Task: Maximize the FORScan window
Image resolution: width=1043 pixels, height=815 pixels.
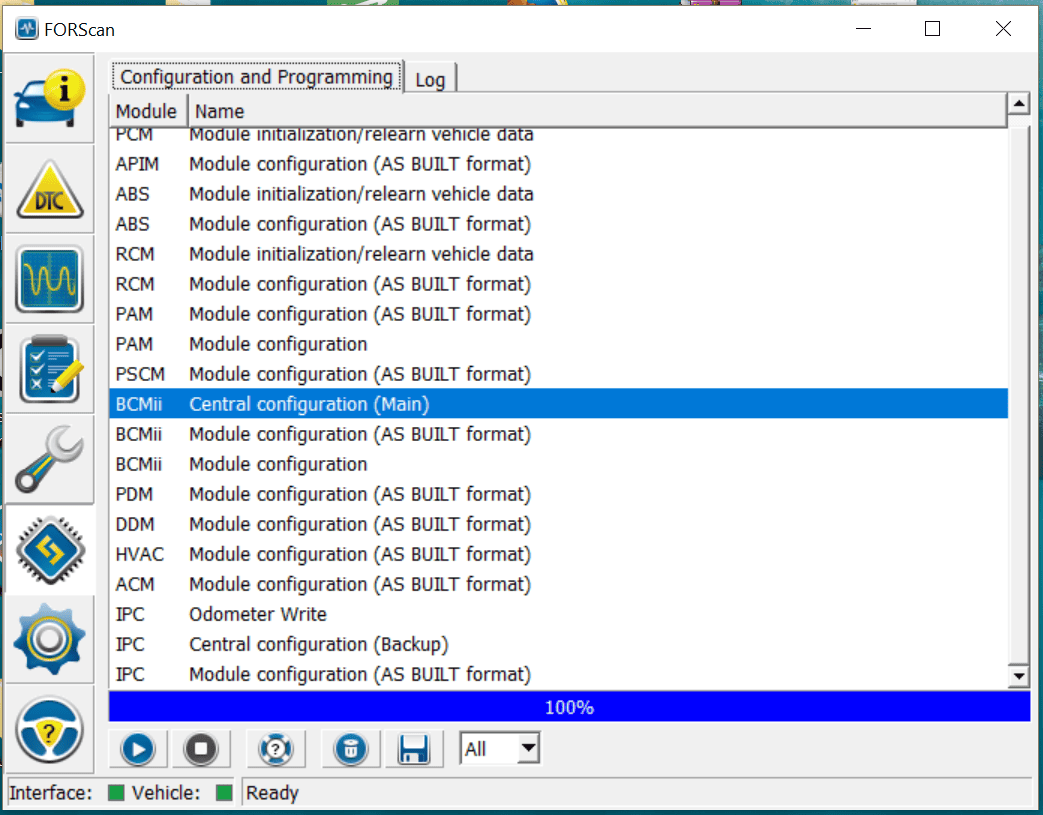Action: pos(932,29)
